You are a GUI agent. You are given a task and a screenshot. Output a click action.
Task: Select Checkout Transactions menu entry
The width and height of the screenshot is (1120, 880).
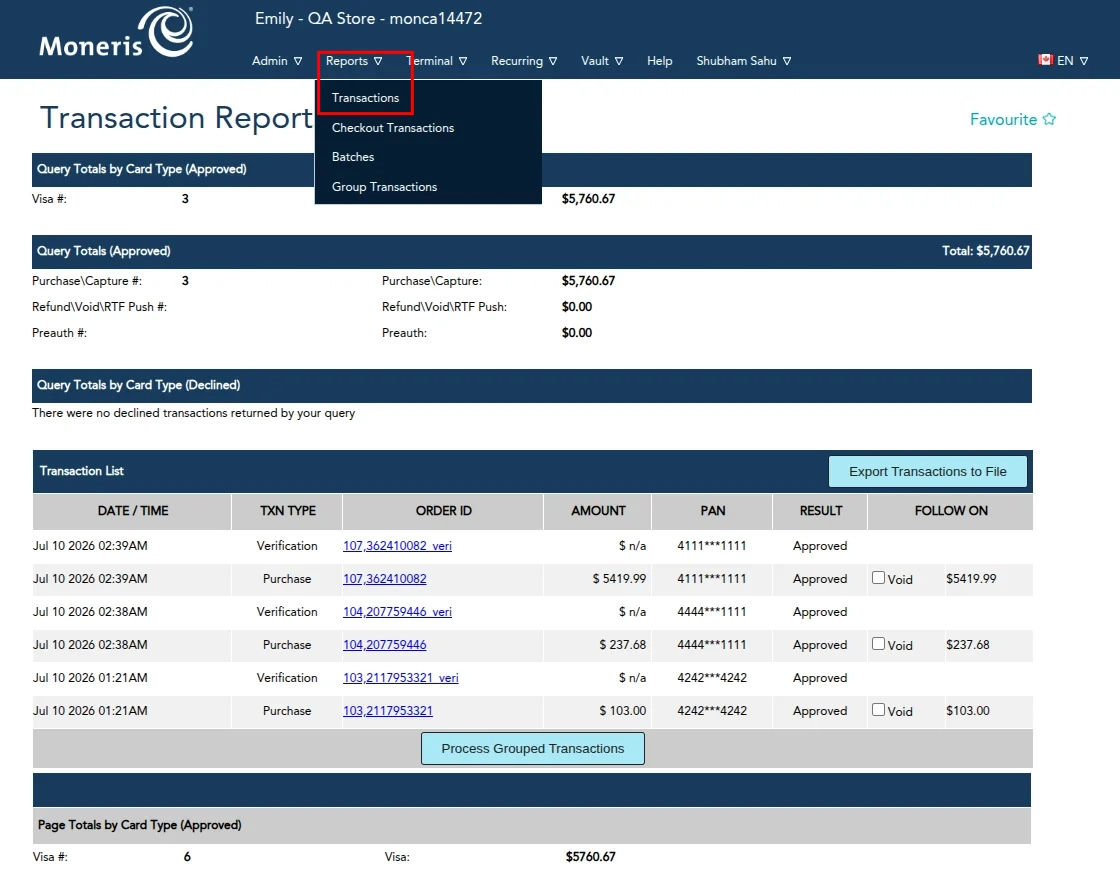393,128
